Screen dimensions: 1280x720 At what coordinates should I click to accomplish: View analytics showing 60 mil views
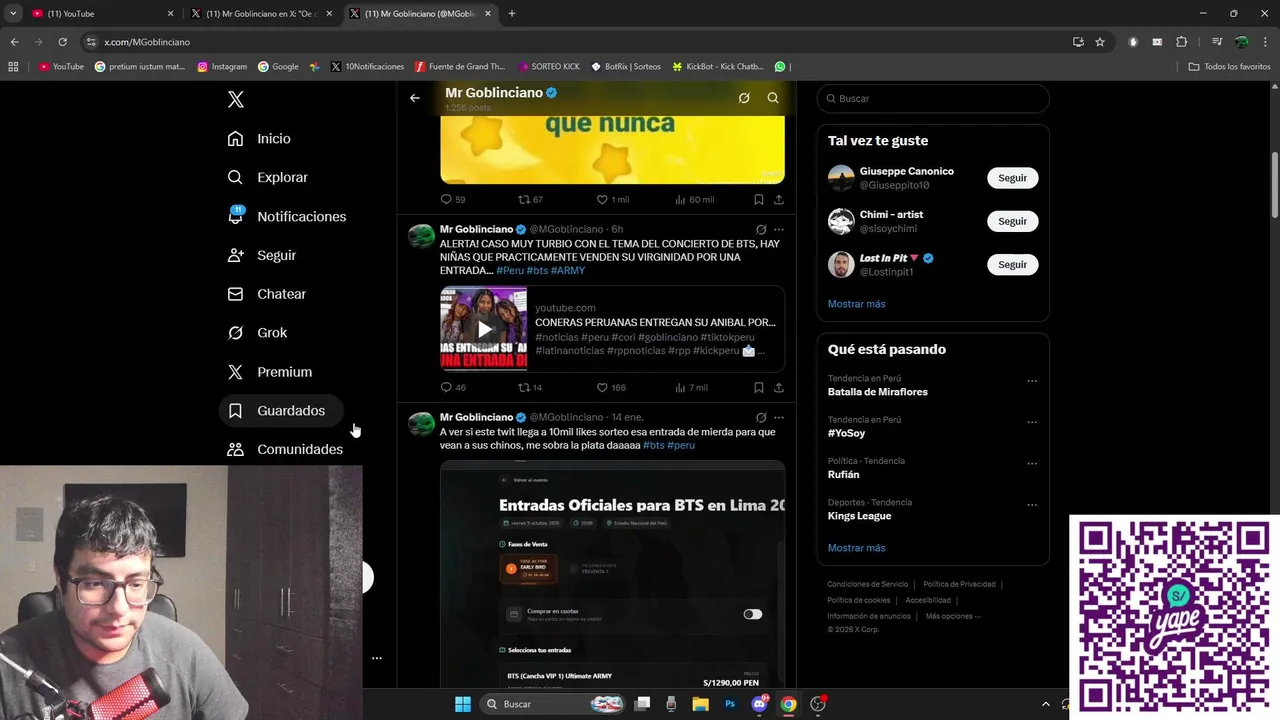(x=694, y=199)
